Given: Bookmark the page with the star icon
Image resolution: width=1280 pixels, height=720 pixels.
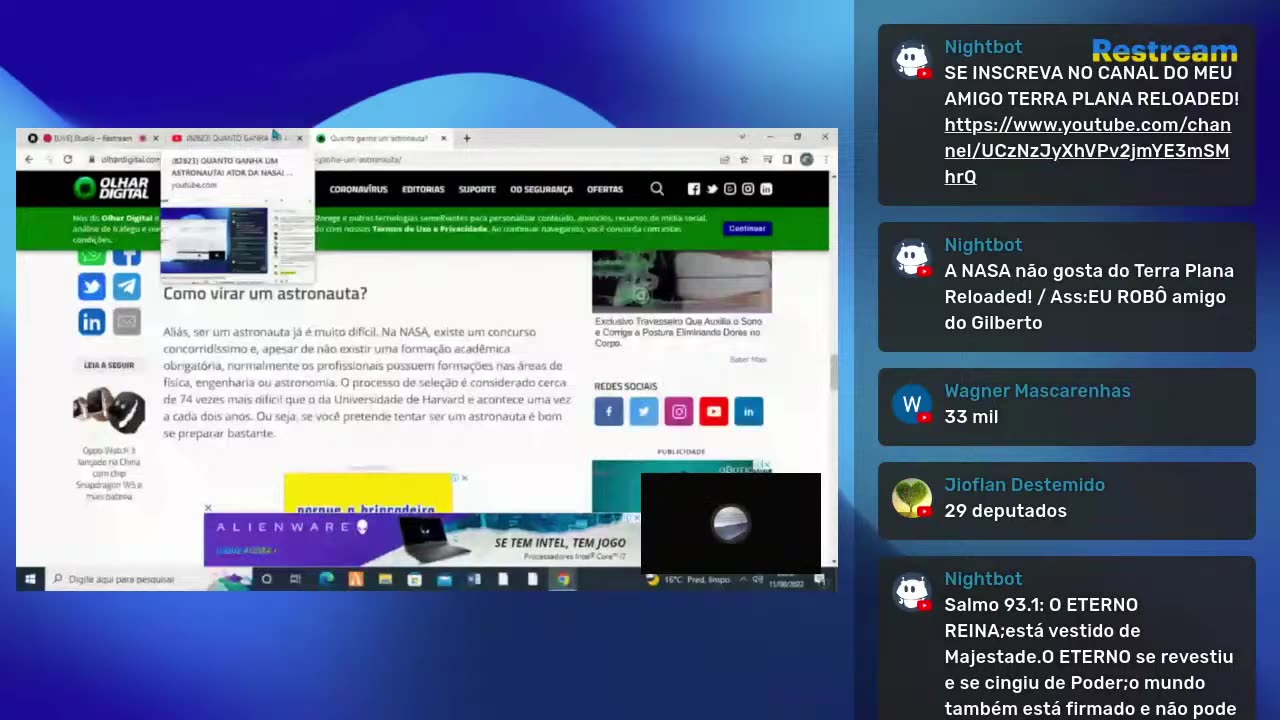Looking at the screenshot, I should tap(744, 159).
